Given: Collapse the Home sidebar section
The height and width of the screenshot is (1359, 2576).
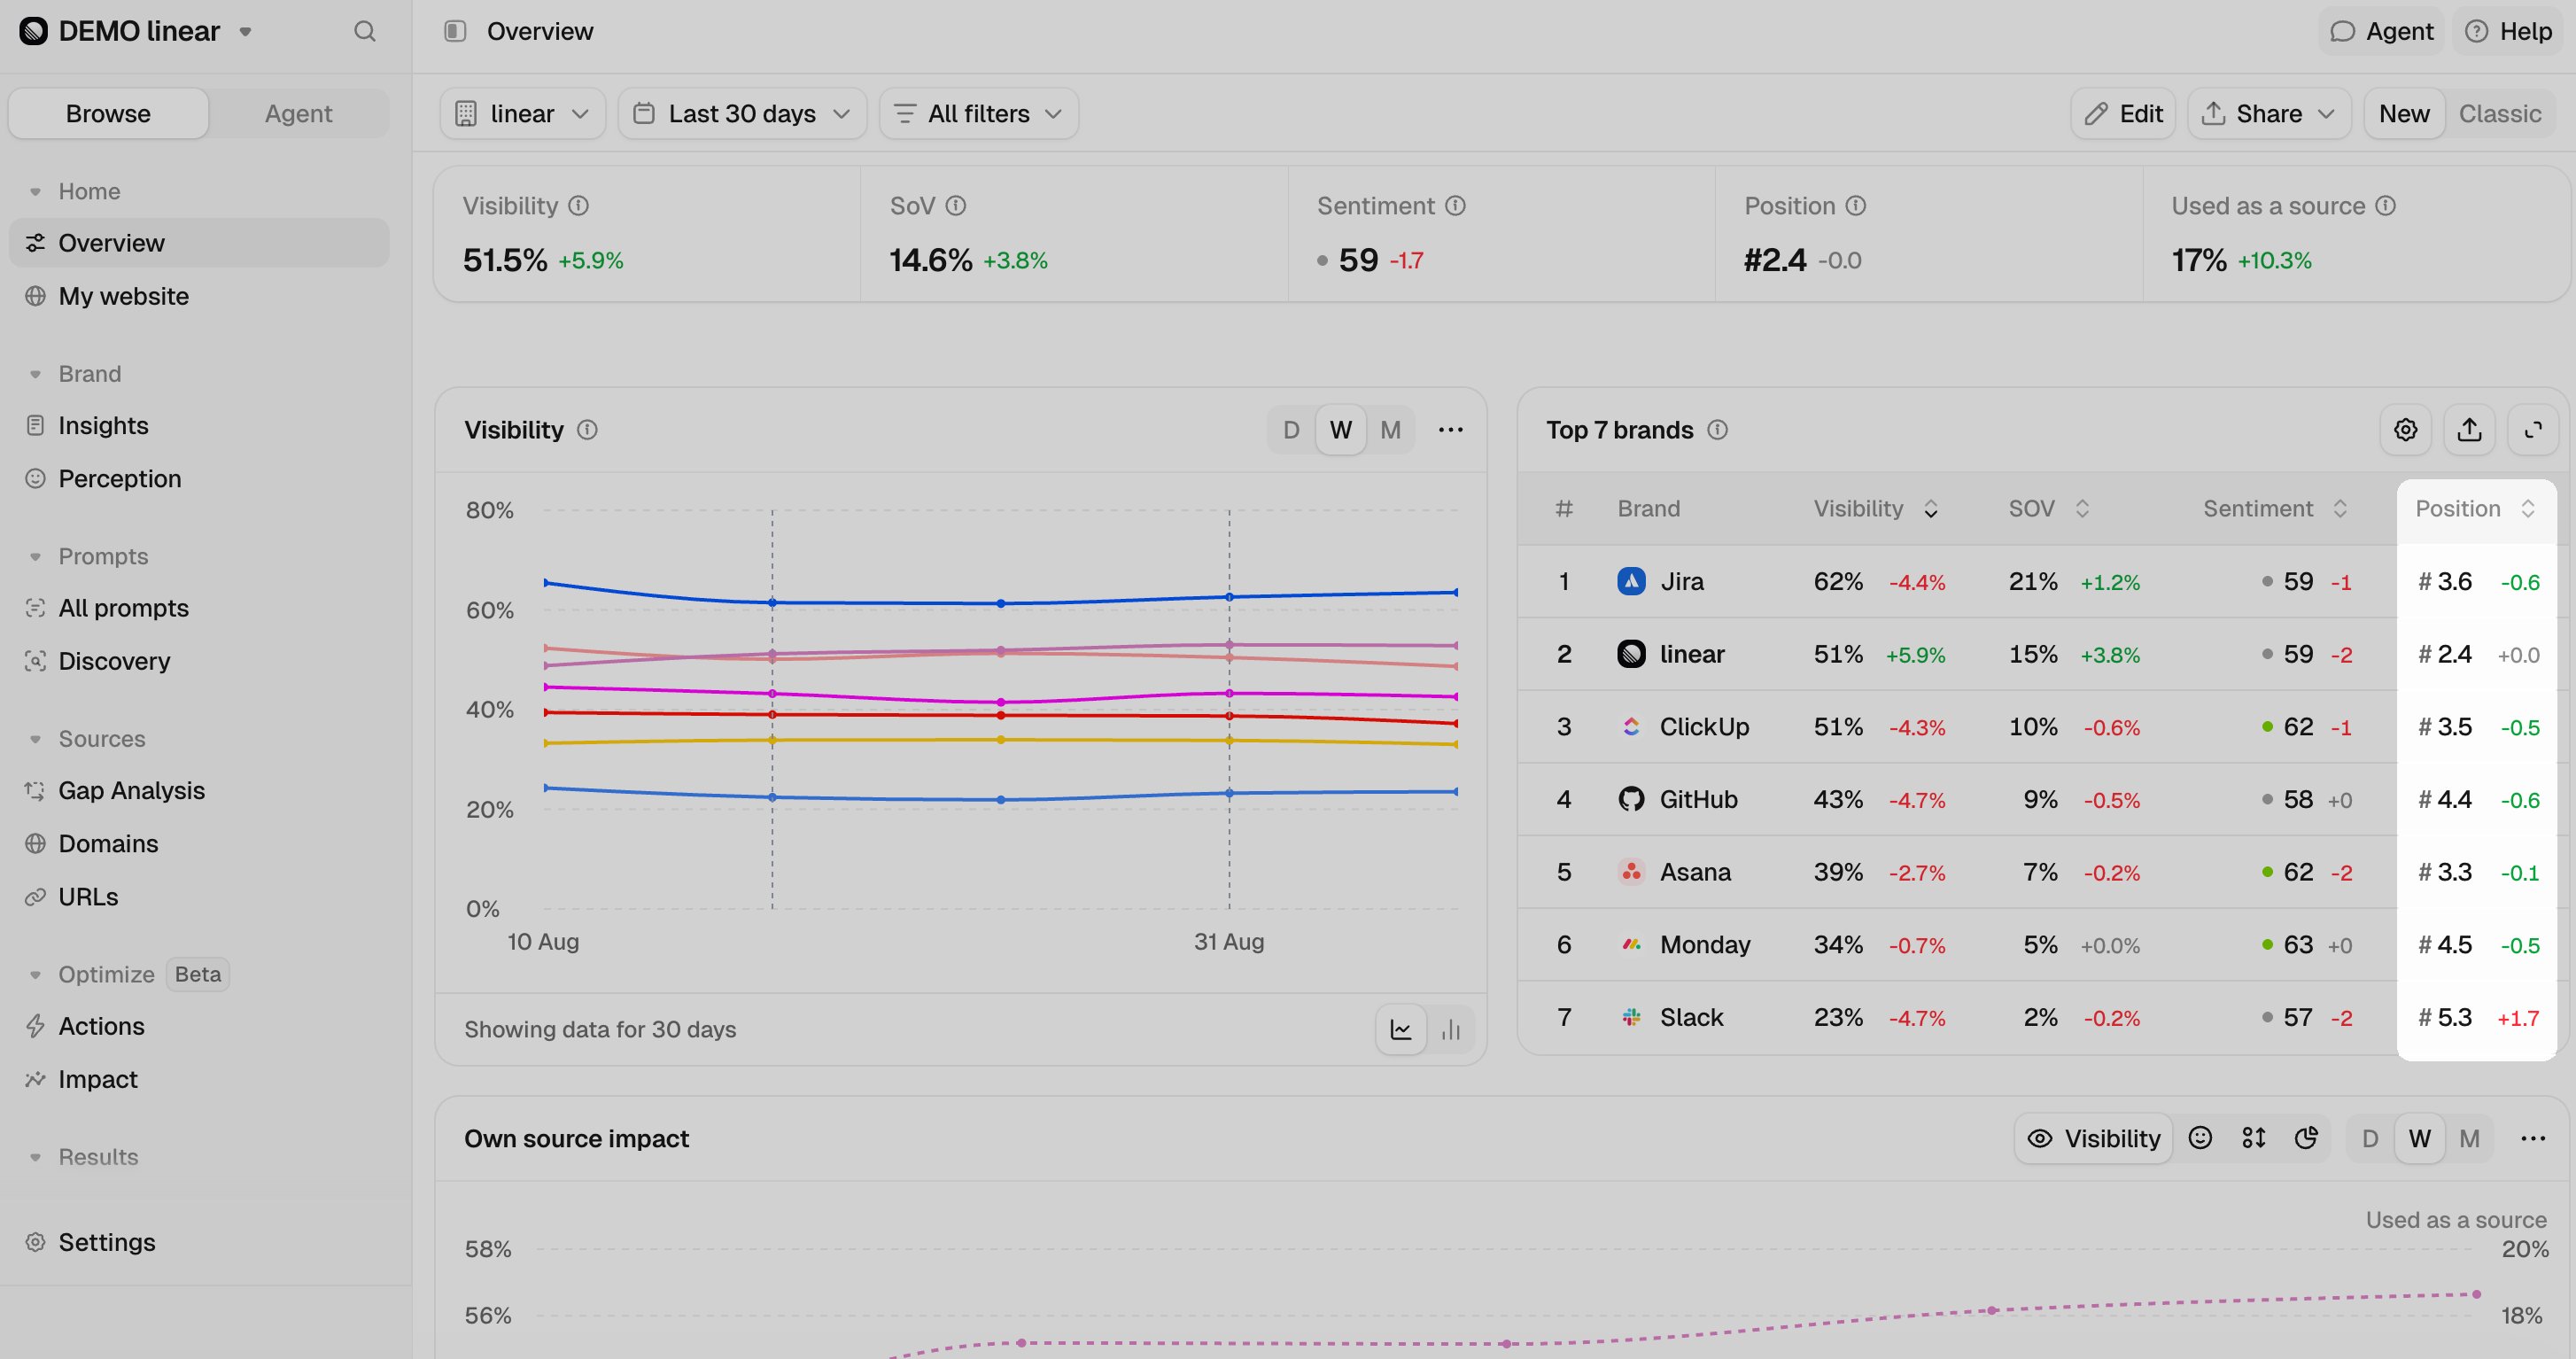Looking at the screenshot, I should coord(36,191).
